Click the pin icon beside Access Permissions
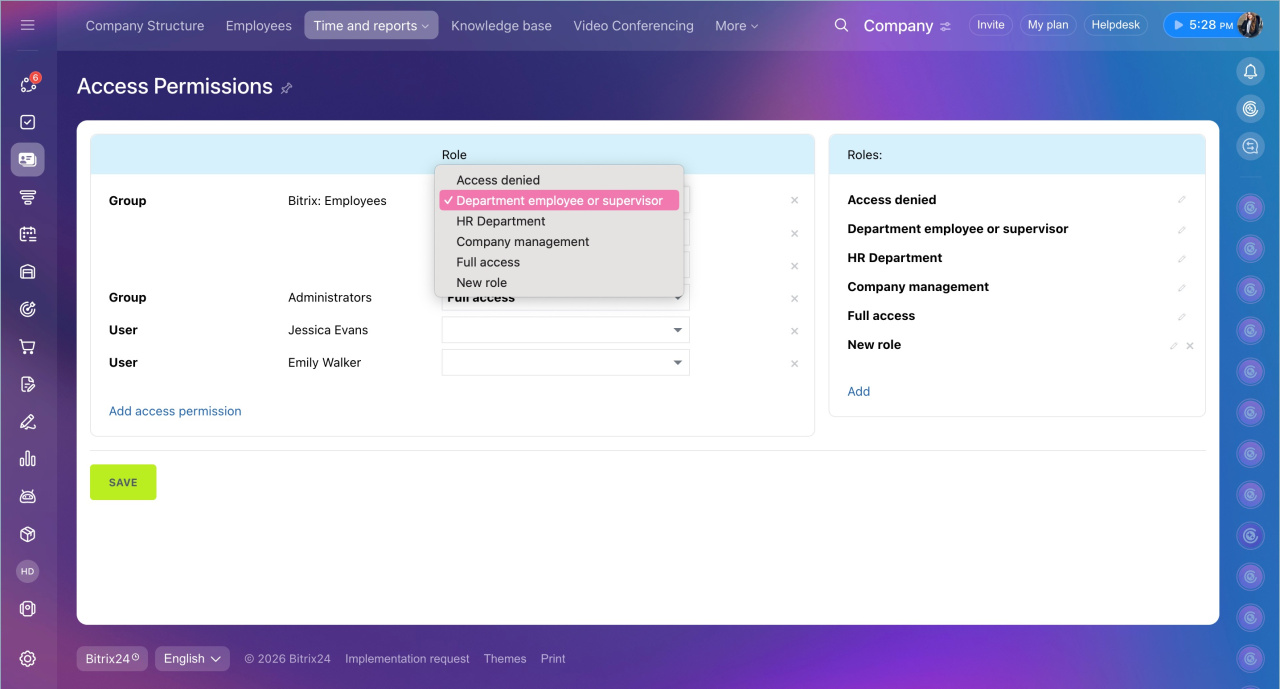 [286, 88]
